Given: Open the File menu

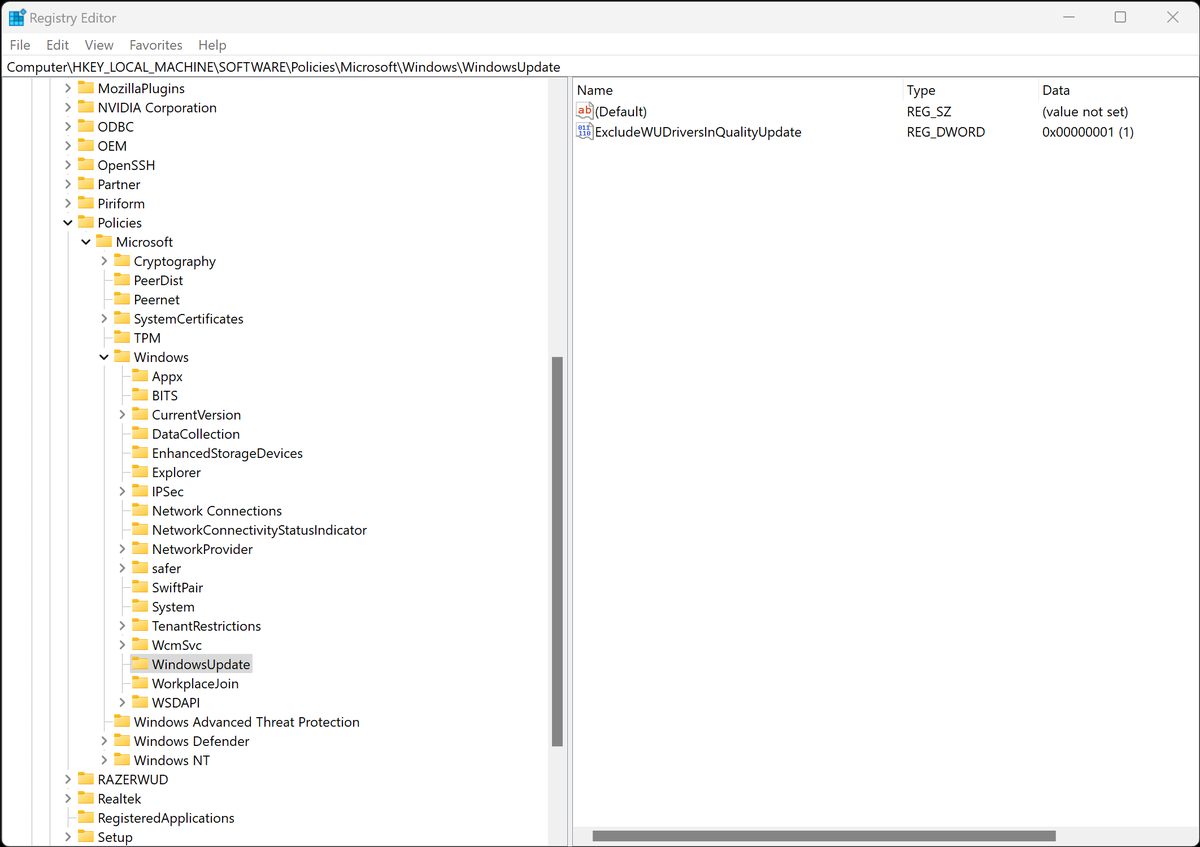Looking at the screenshot, I should 20,45.
